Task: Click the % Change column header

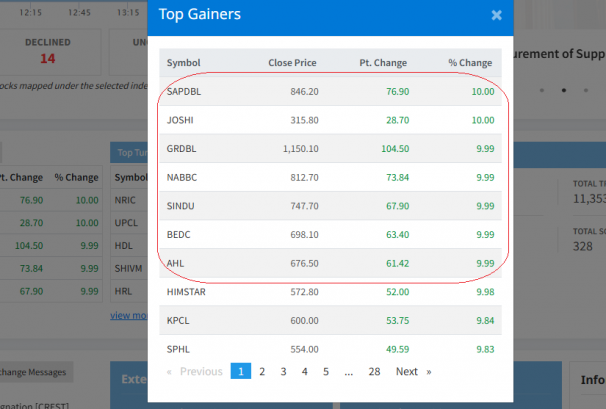Action: click(x=472, y=63)
